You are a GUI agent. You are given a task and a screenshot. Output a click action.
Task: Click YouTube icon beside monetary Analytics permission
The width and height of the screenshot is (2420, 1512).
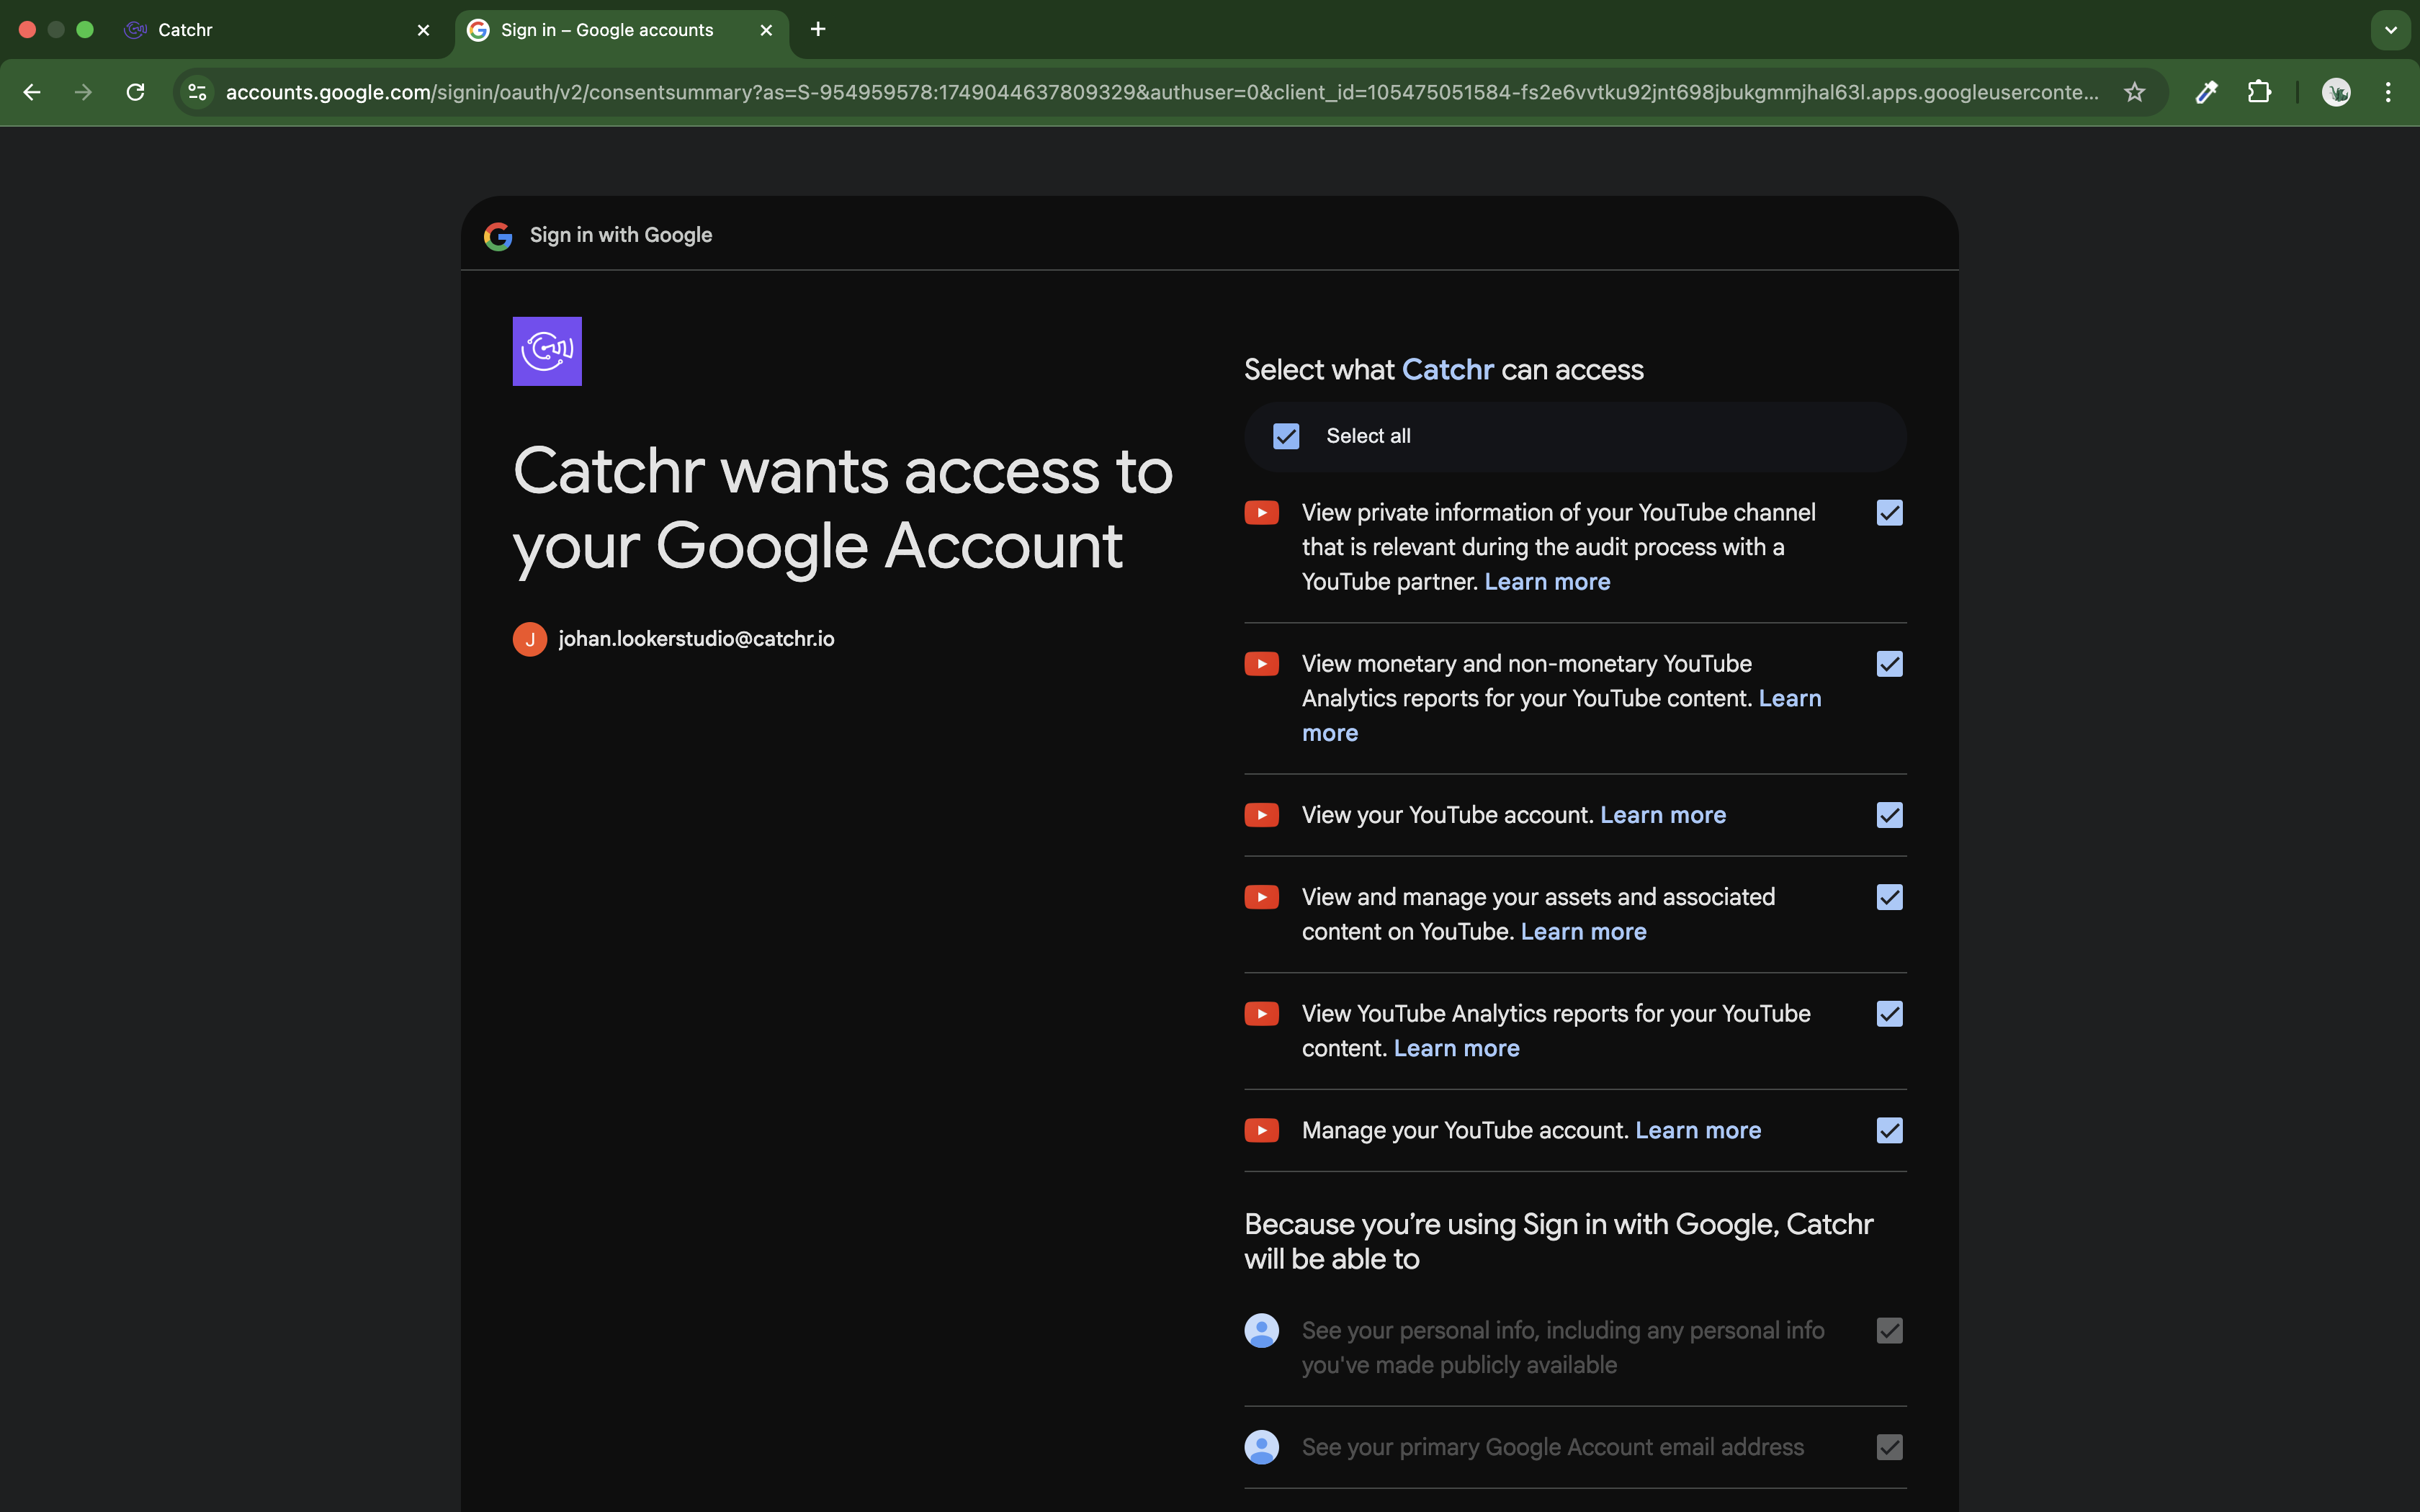1262,664
